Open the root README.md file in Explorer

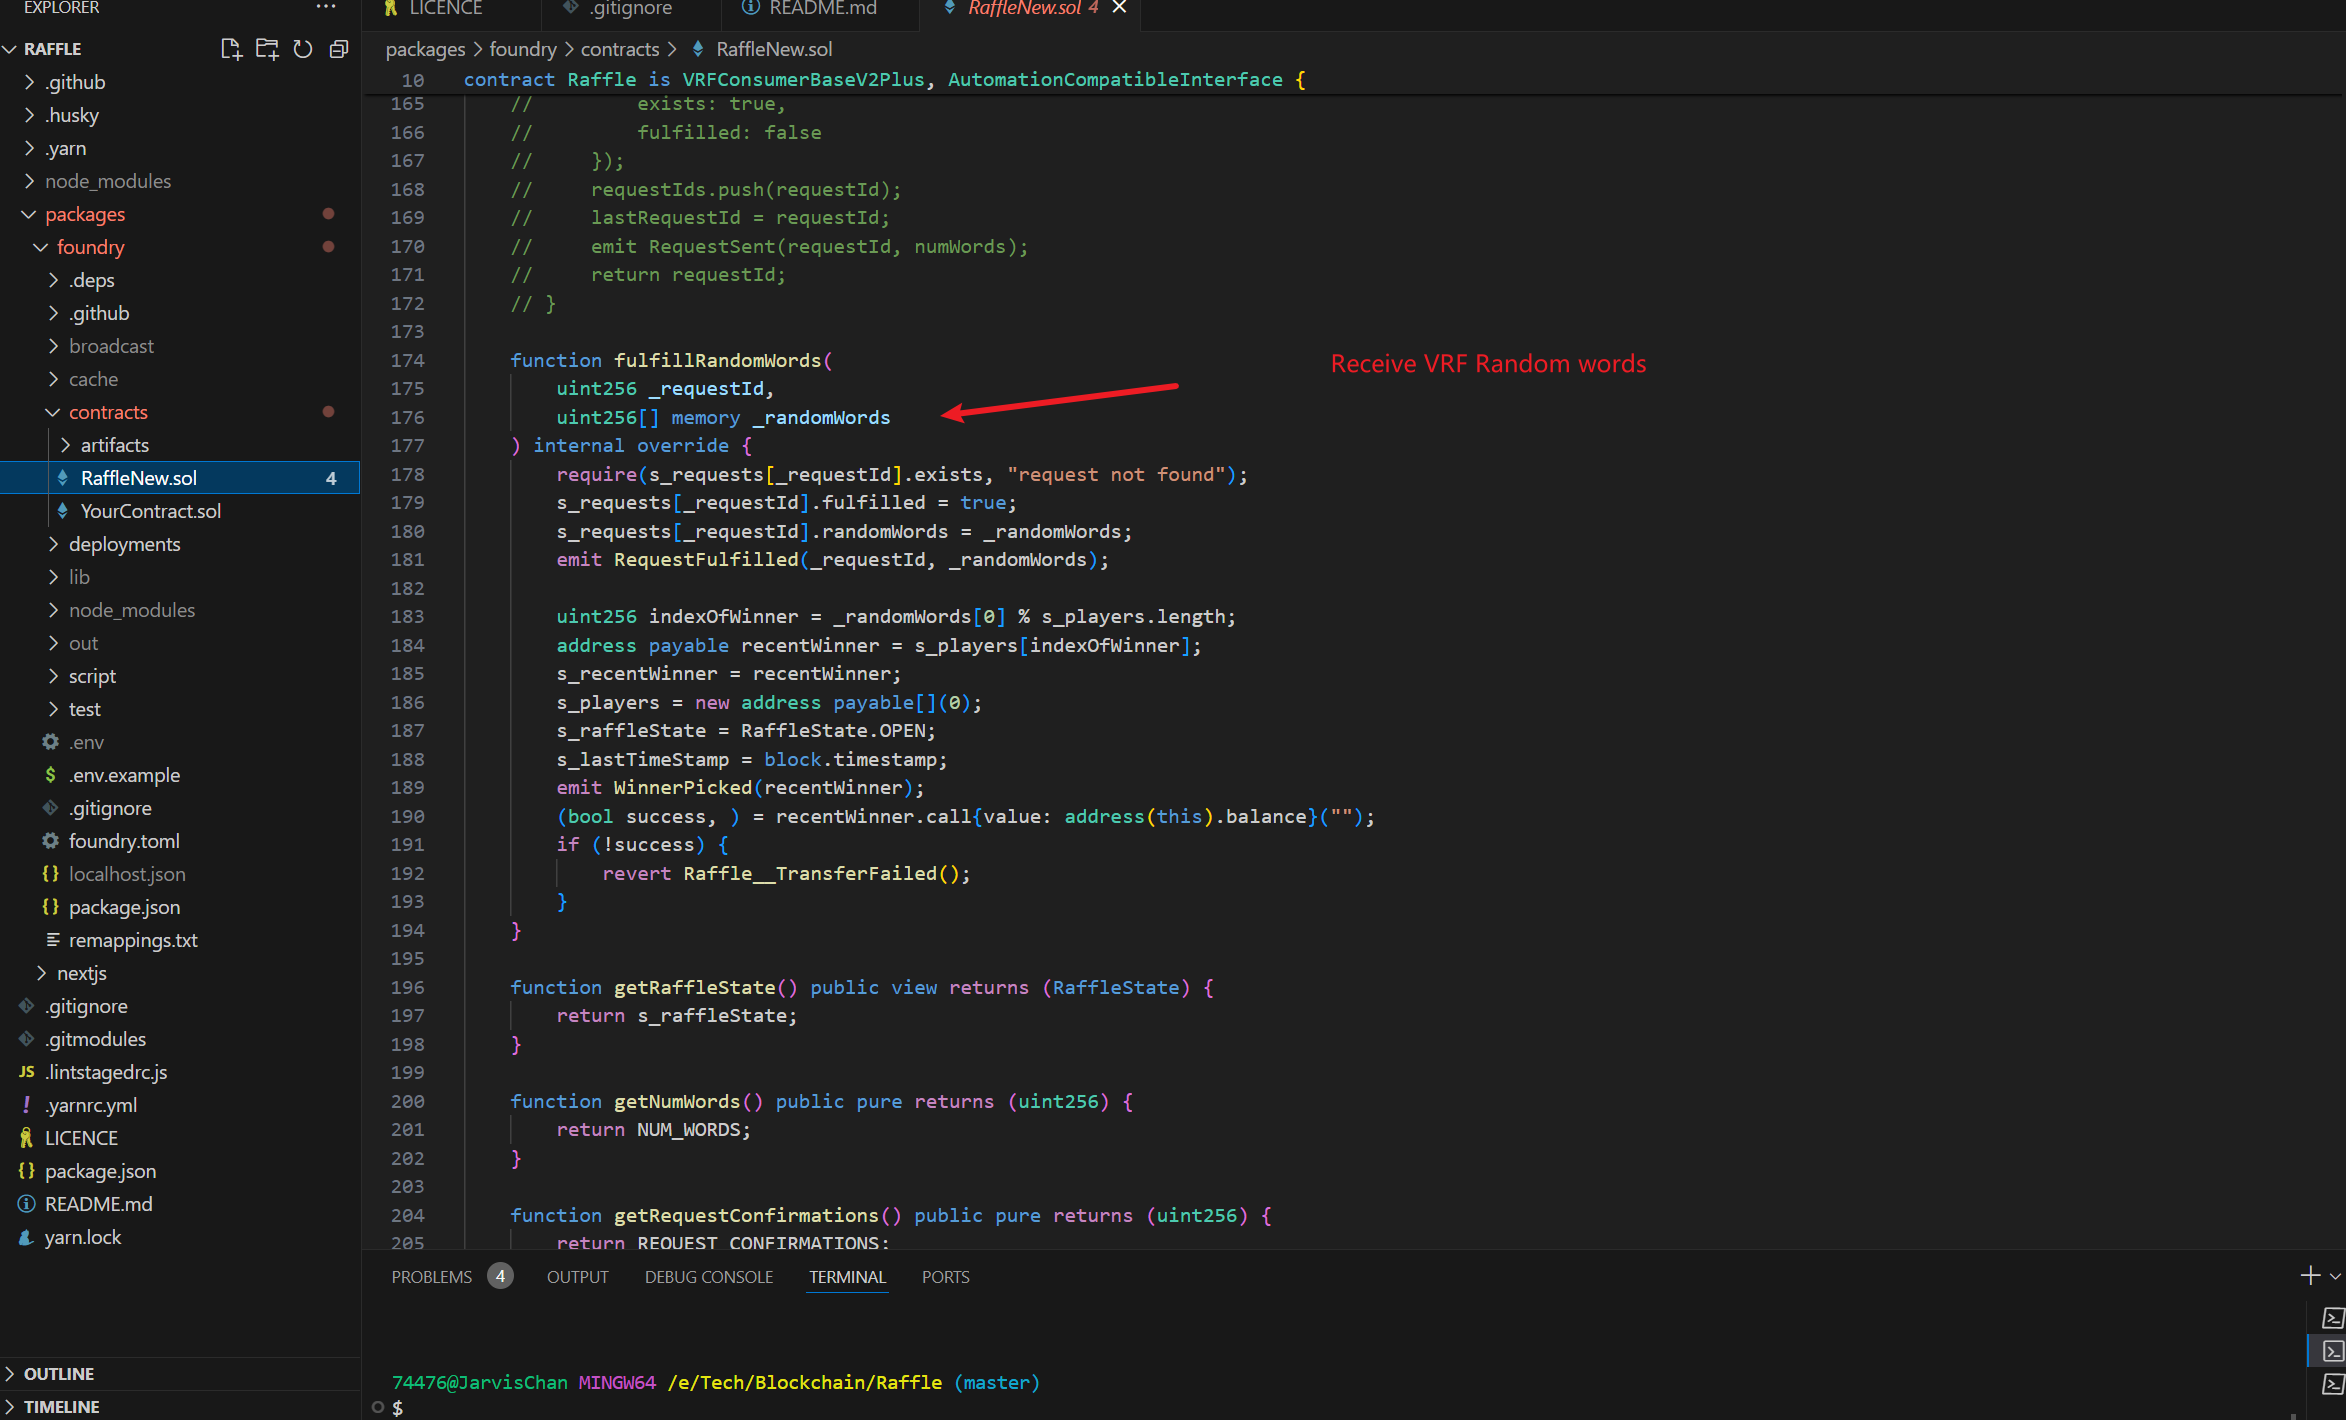(x=180, y=1204)
